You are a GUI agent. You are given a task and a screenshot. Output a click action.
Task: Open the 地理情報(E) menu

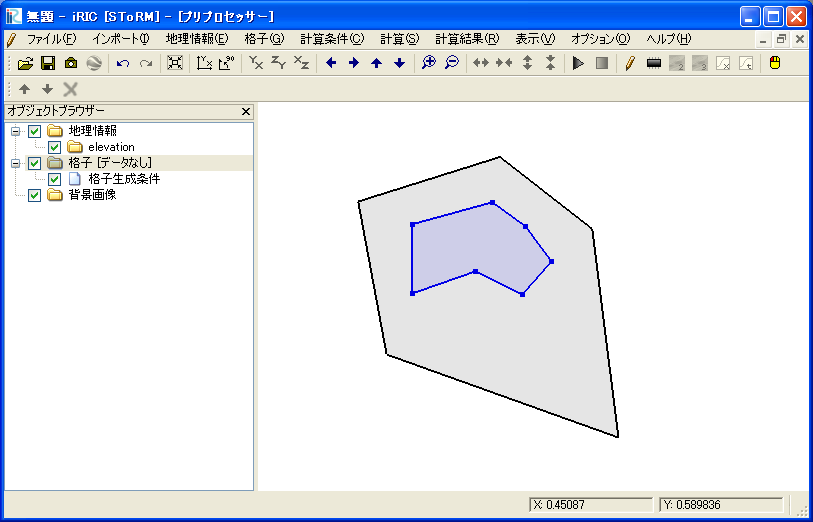(x=197, y=39)
